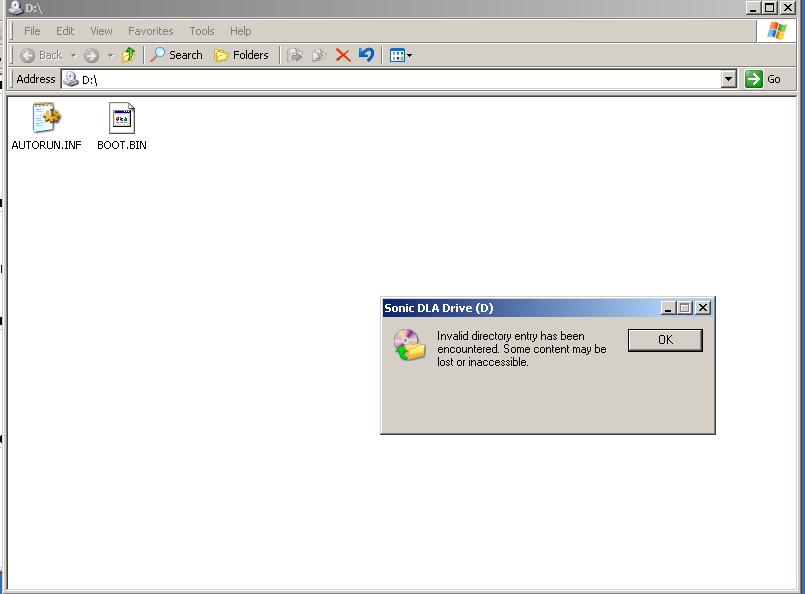Minimize the Sonic DLA Drive dialog
805x594 pixels.
(x=668, y=308)
